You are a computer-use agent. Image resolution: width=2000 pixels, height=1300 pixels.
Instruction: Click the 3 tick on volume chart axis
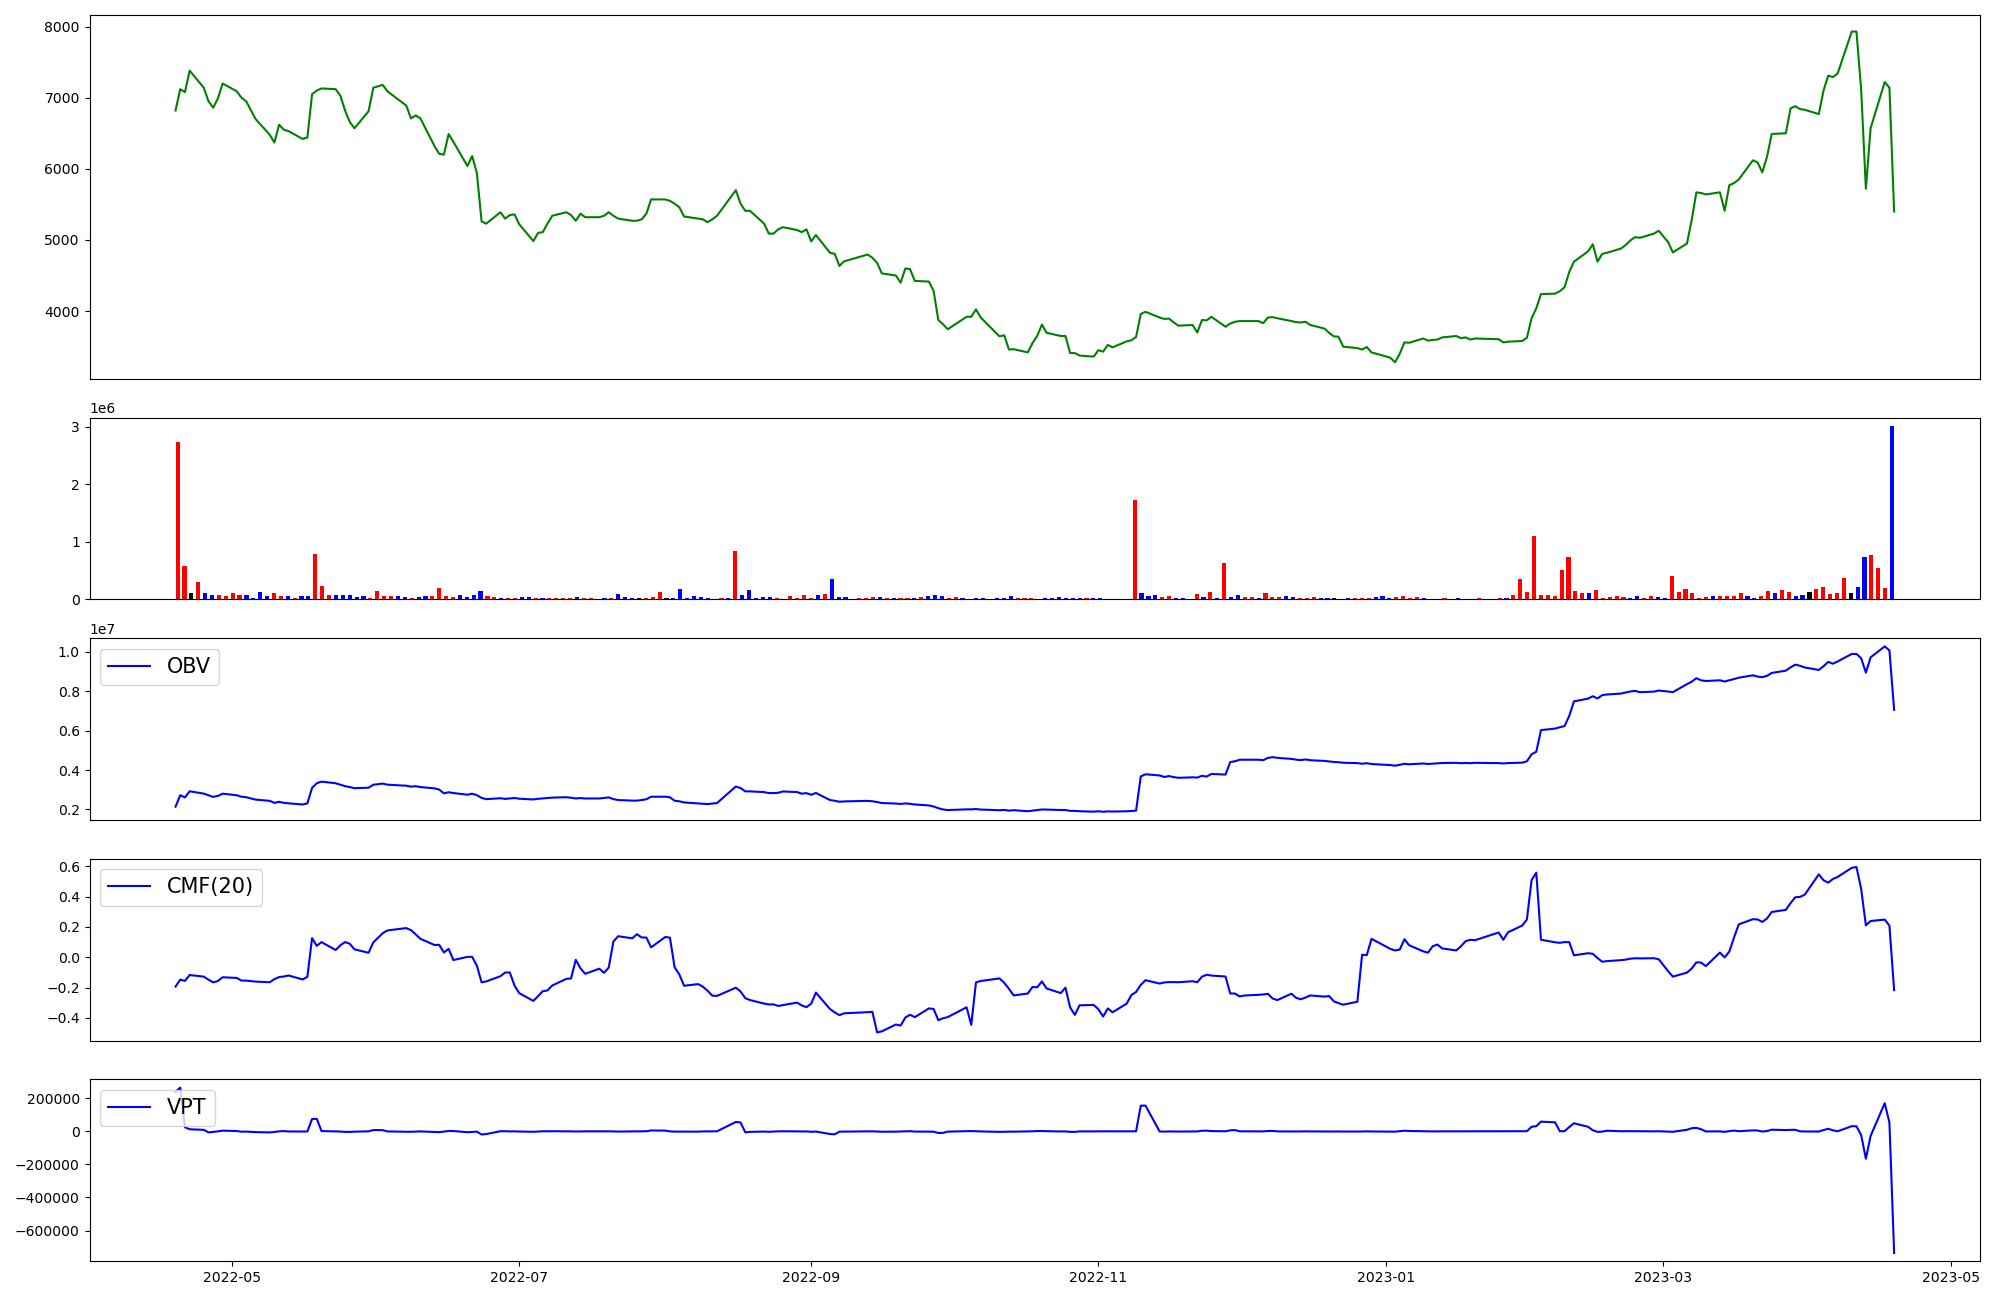point(74,427)
